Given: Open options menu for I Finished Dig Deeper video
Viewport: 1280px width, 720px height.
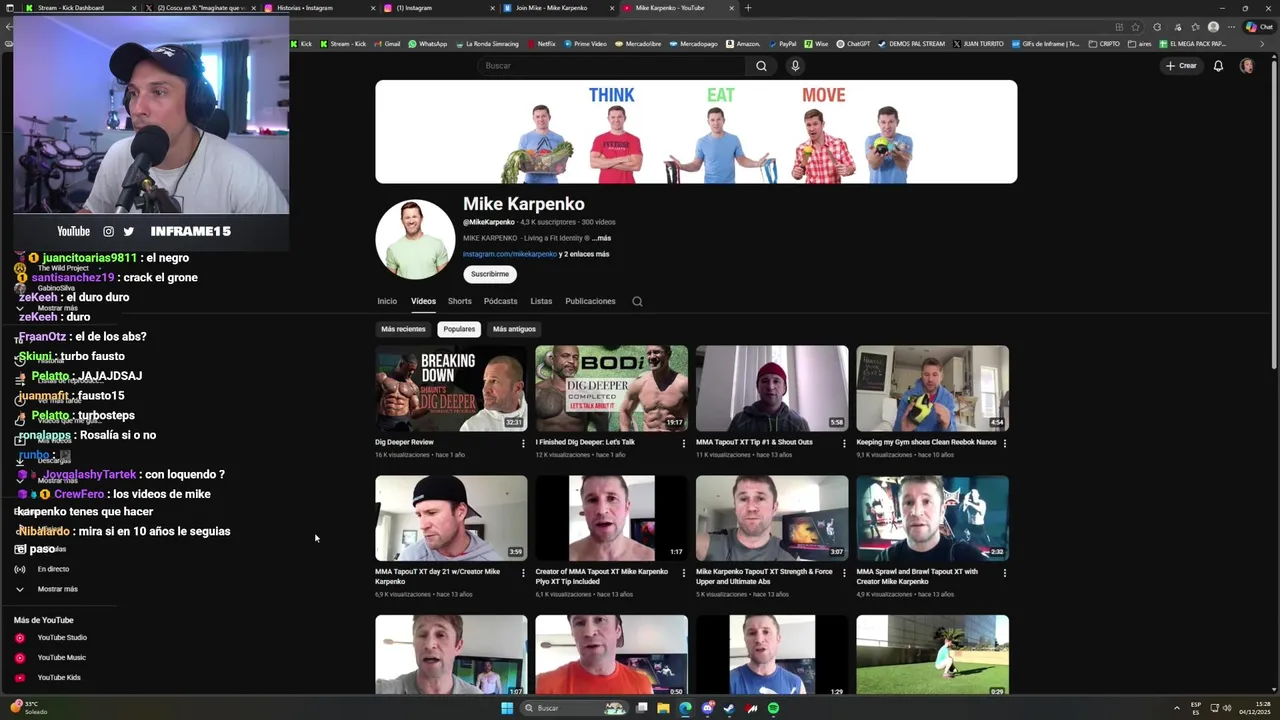Looking at the screenshot, I should [x=684, y=443].
